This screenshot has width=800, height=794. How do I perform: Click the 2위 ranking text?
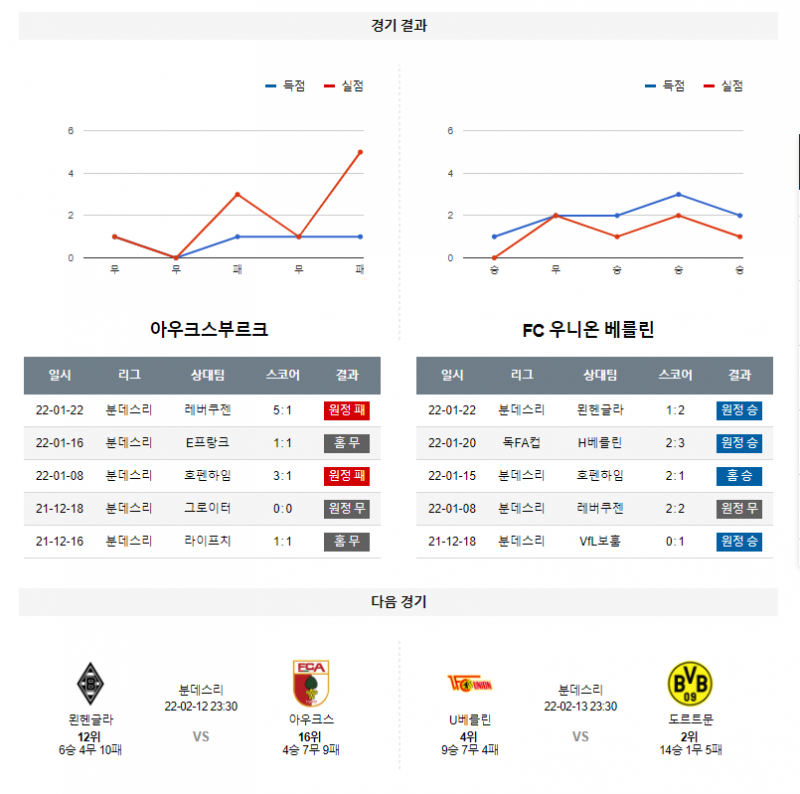point(689,737)
